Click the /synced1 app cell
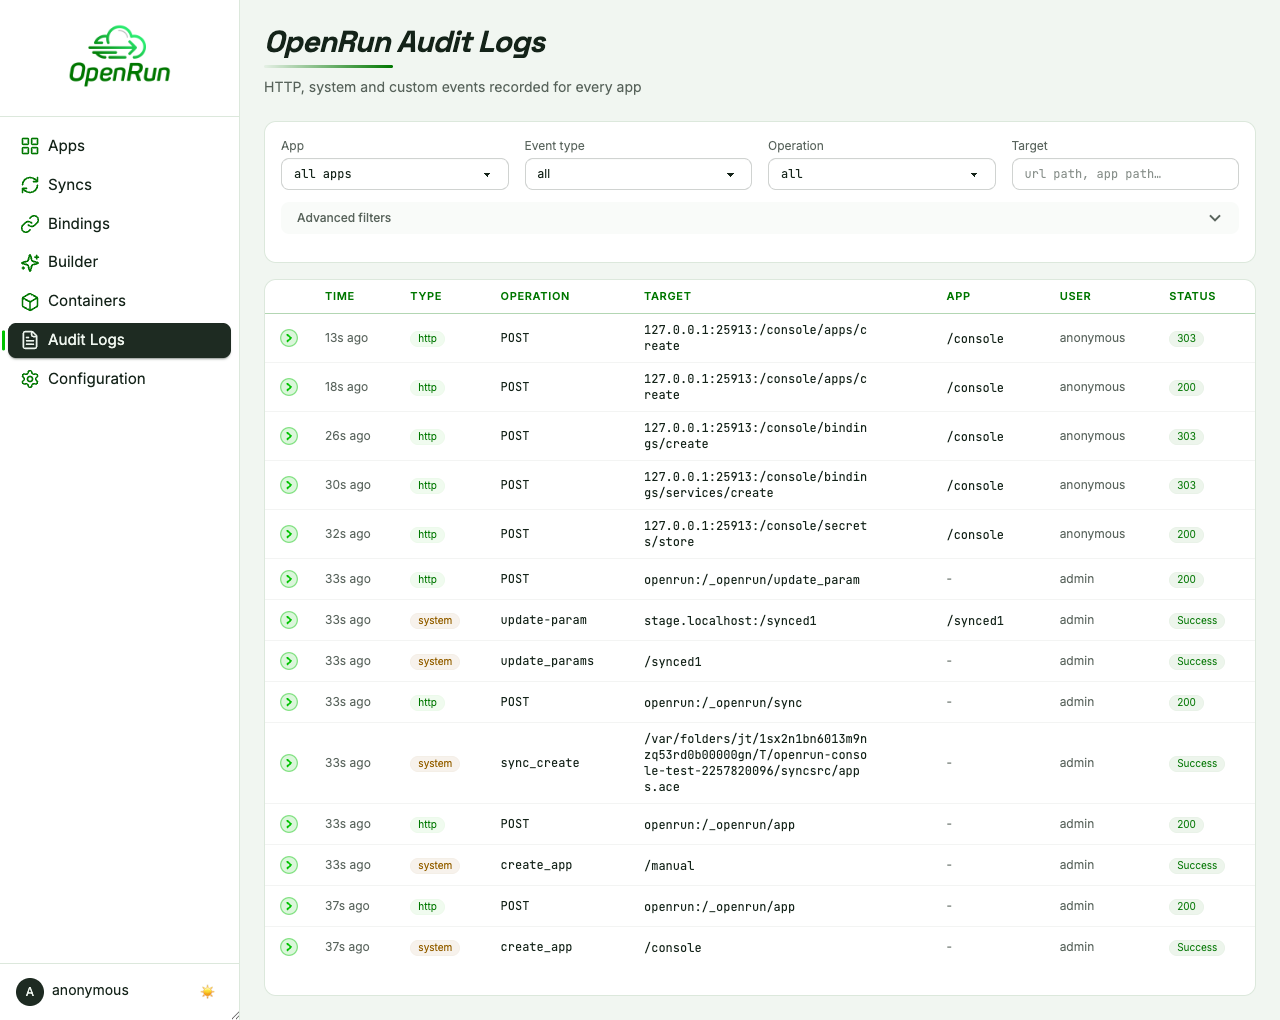The image size is (1280, 1020). [x=975, y=621]
